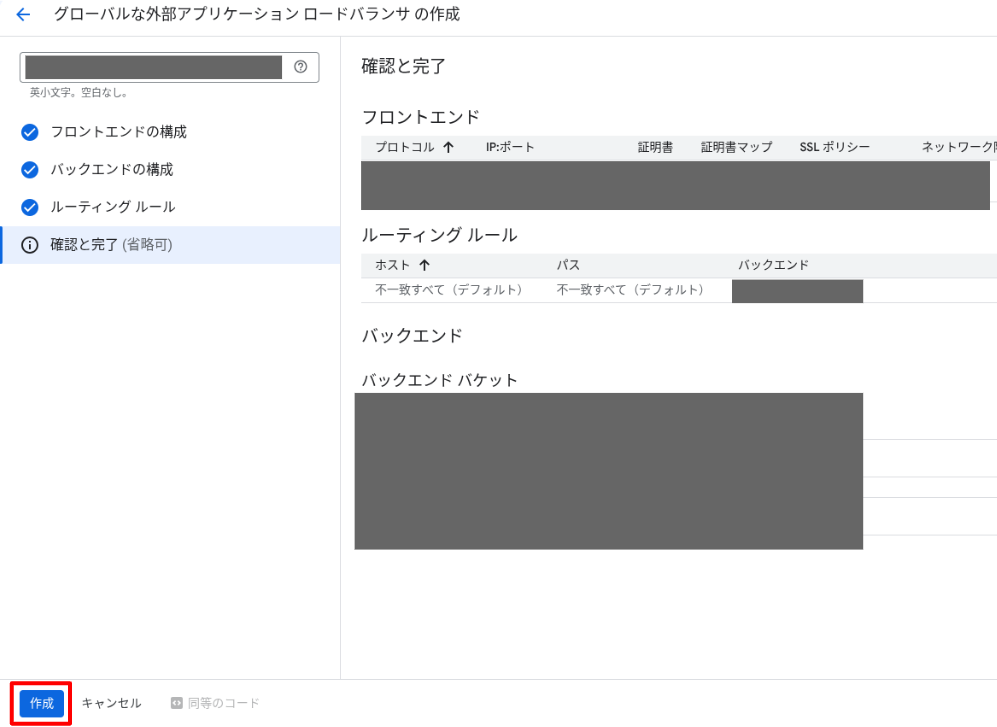Click the バックエンド column header in routing table
Screen dimensions: 997x727
[x=773, y=265]
